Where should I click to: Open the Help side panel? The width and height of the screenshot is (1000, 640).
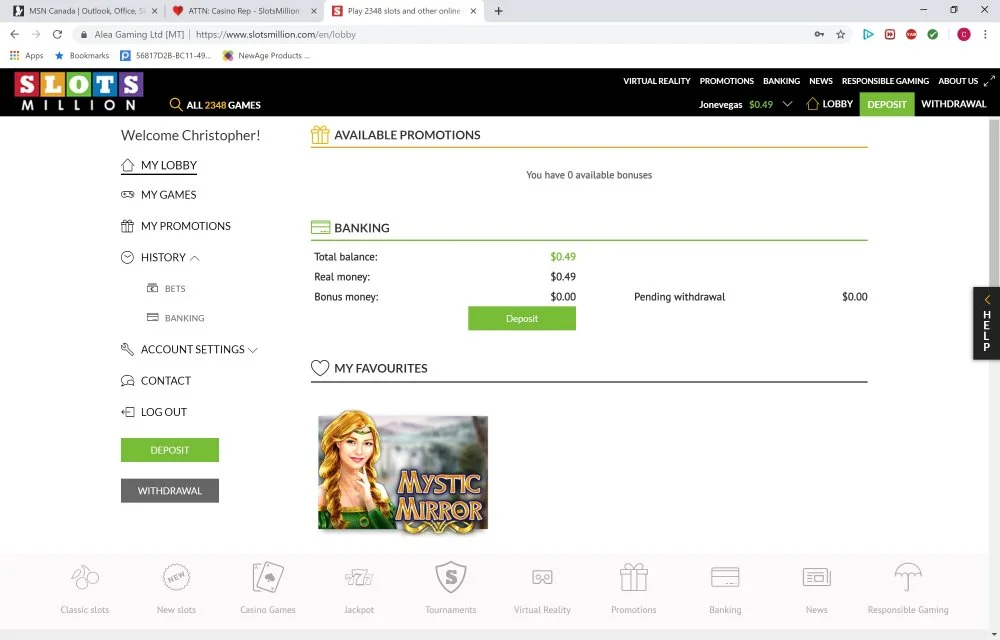click(x=986, y=324)
